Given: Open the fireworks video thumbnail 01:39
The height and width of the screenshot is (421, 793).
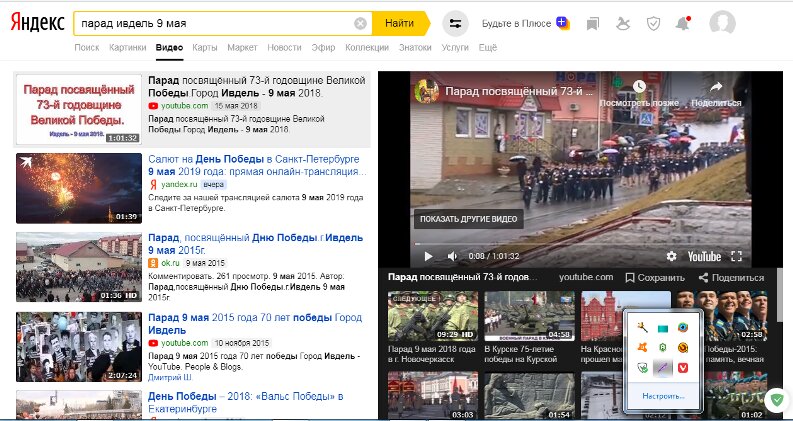Looking at the screenshot, I should coord(79,188).
